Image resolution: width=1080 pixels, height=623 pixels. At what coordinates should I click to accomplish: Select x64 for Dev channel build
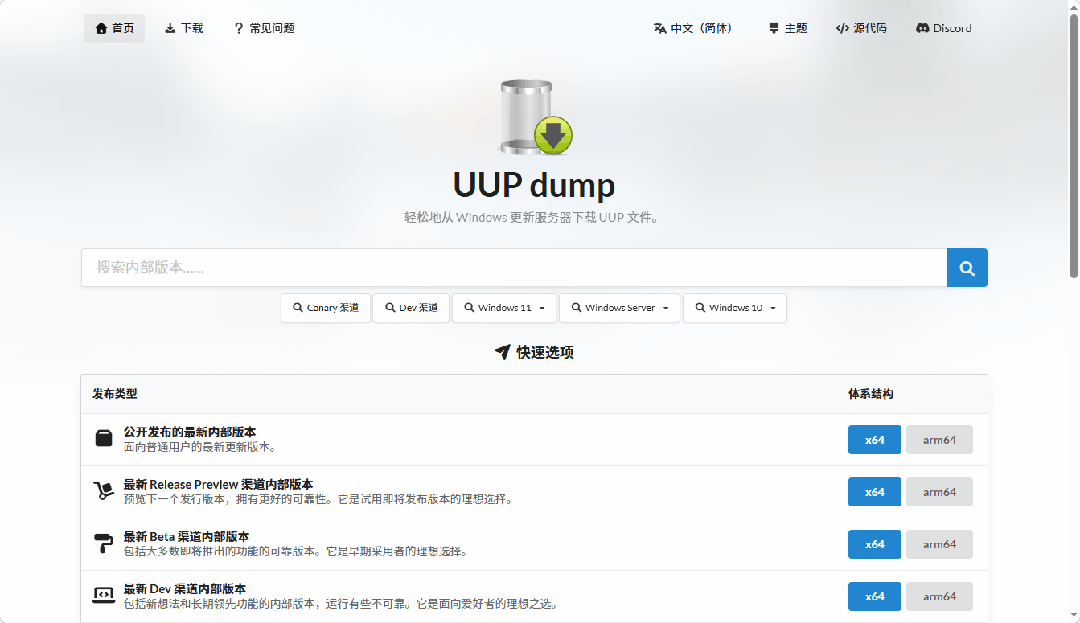pyautogui.click(x=874, y=597)
